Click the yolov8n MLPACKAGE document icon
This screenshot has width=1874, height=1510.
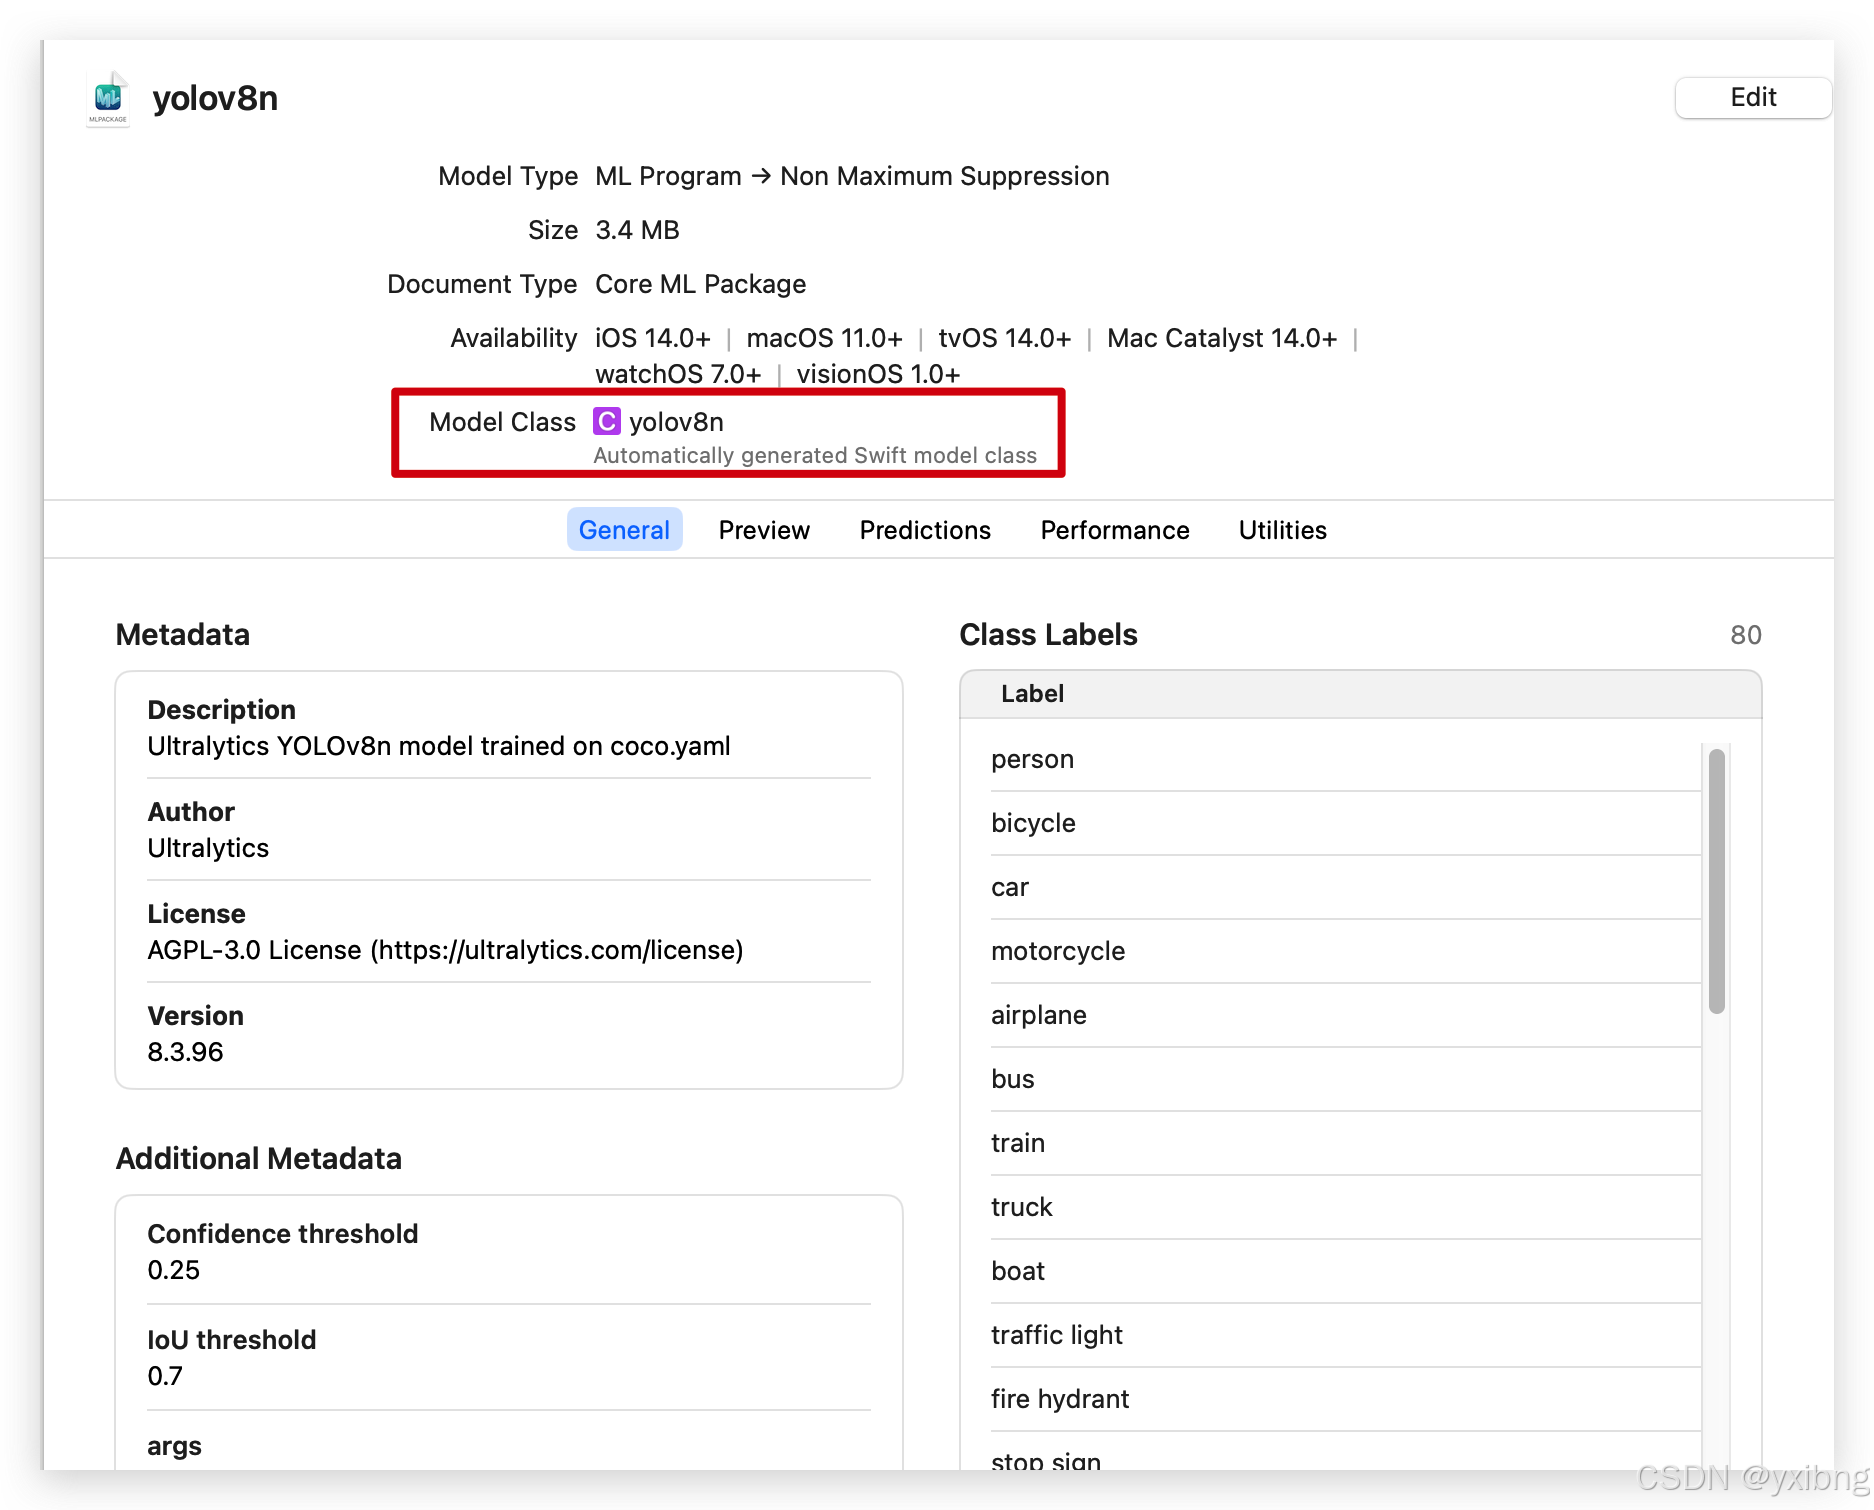click(x=106, y=99)
